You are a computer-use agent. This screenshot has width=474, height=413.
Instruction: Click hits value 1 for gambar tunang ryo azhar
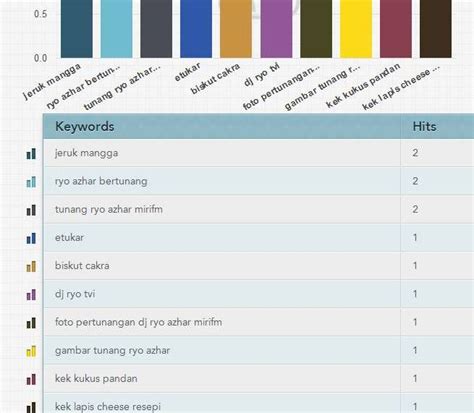[x=415, y=350]
